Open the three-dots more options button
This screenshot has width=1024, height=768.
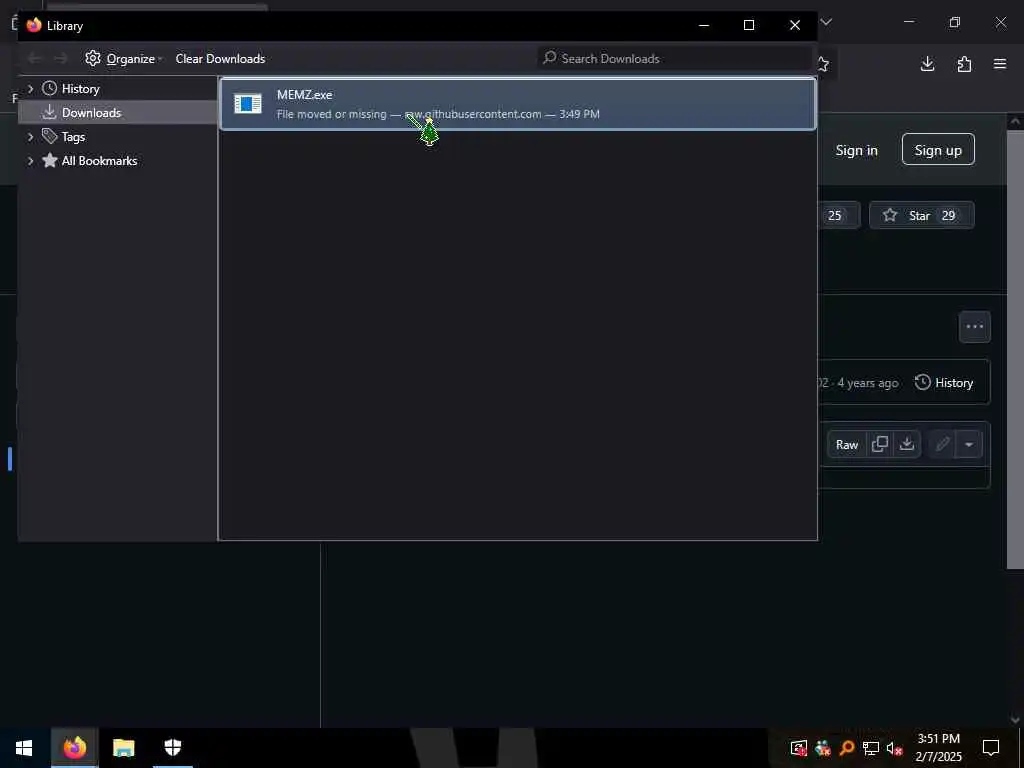click(974, 327)
